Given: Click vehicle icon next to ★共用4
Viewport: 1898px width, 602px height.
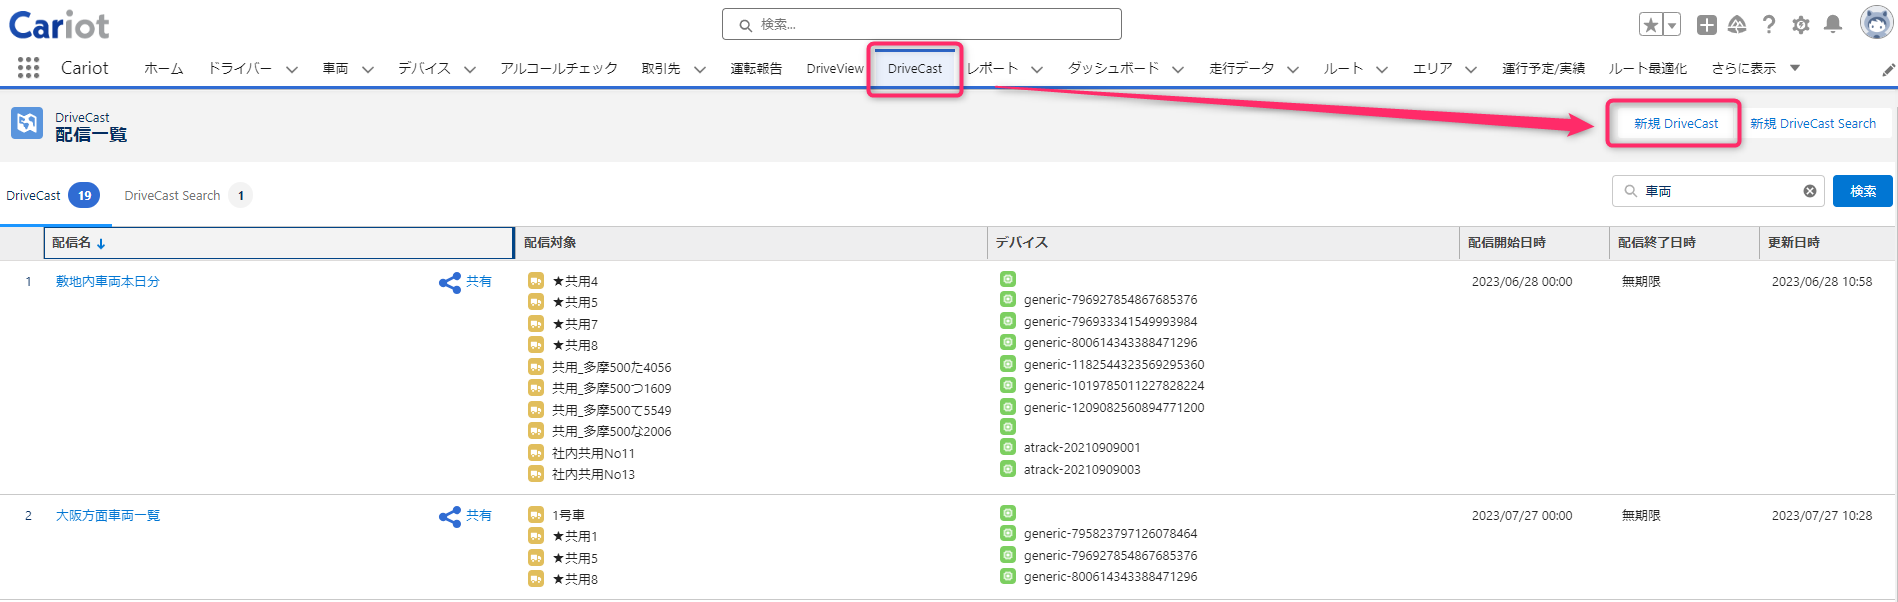Looking at the screenshot, I should (536, 281).
